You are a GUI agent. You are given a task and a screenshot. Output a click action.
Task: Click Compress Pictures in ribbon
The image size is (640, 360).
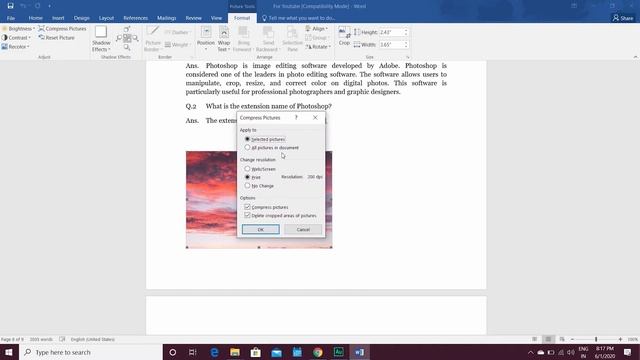[x=62, y=29]
